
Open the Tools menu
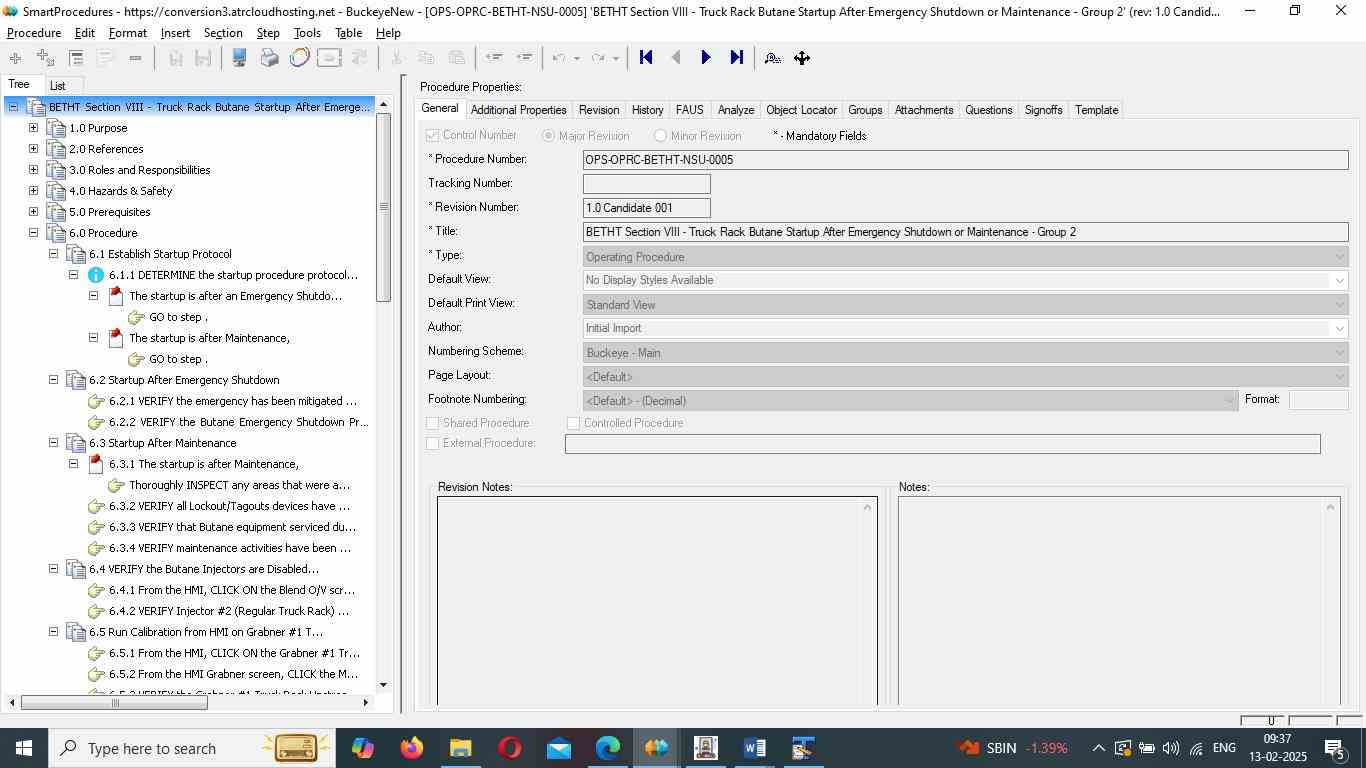click(x=307, y=33)
